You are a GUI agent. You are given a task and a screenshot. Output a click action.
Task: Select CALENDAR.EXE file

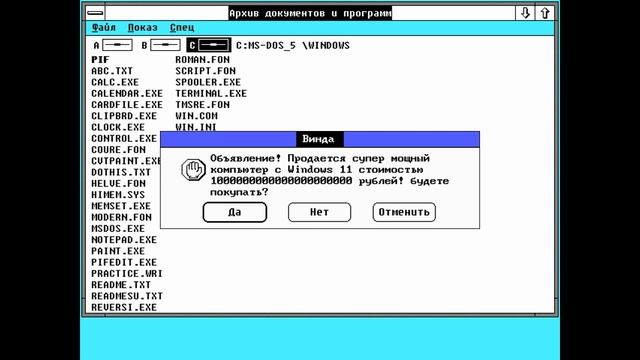tap(127, 93)
